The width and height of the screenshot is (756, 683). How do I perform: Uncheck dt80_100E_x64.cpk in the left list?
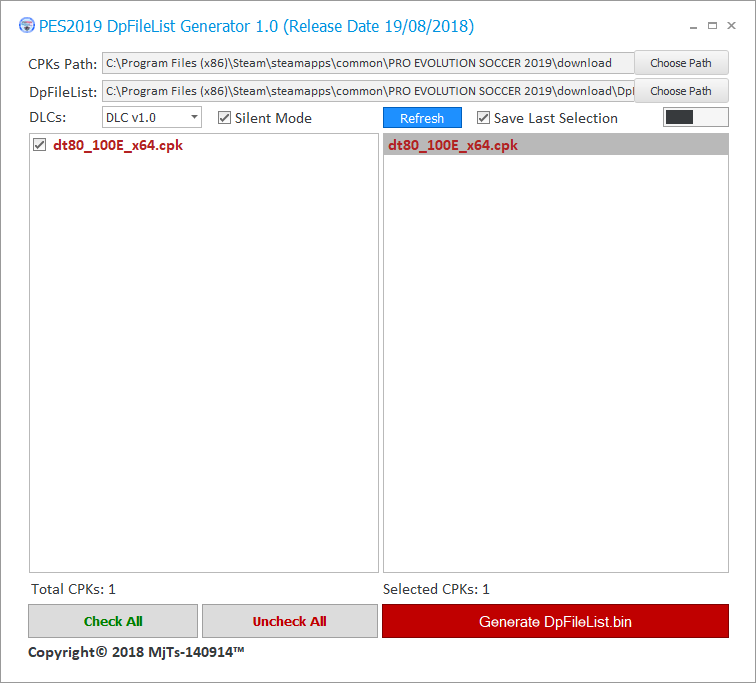pos(40,145)
